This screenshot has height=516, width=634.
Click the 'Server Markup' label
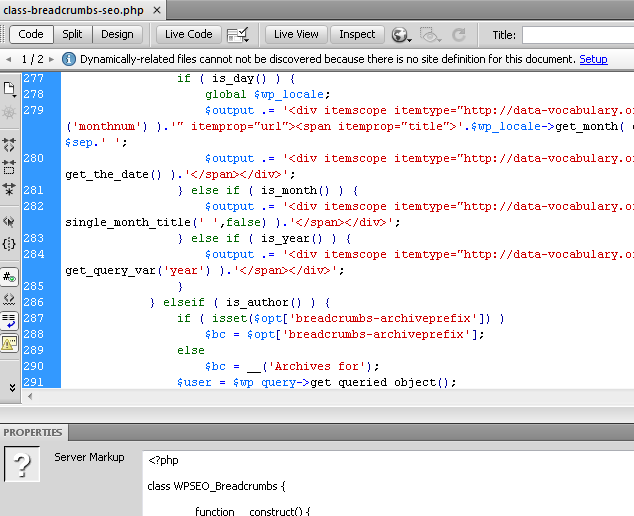pos(89,457)
